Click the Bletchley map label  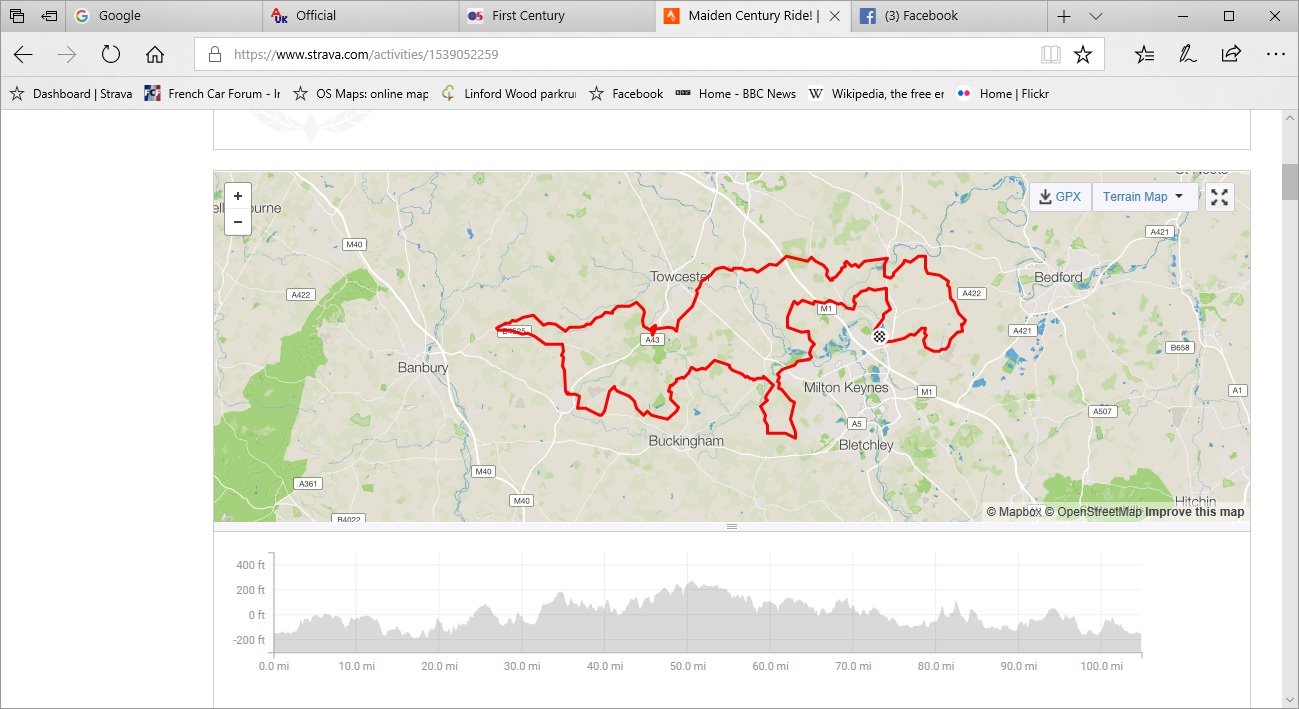866,445
